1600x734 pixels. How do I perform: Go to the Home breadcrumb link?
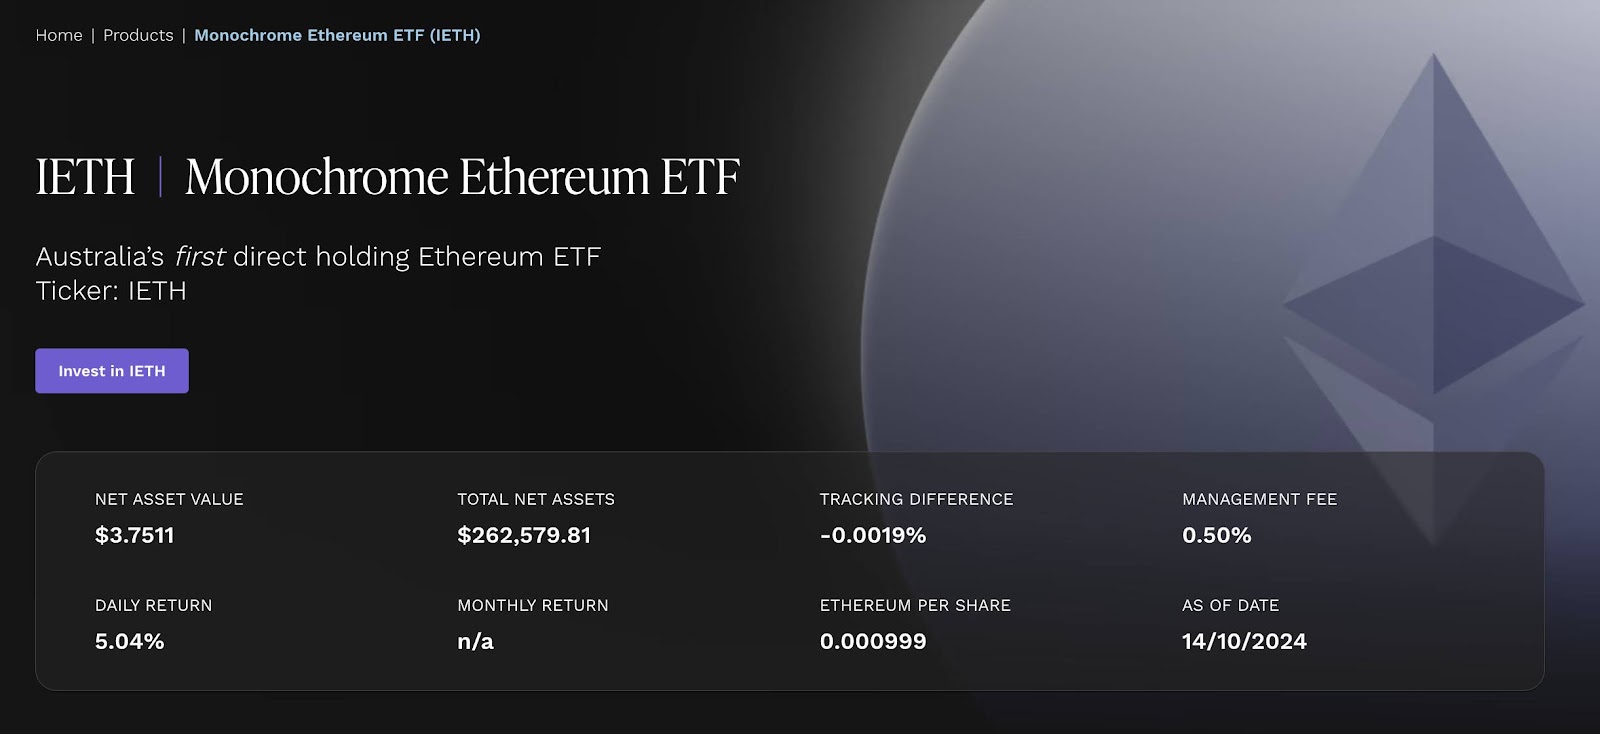click(59, 35)
